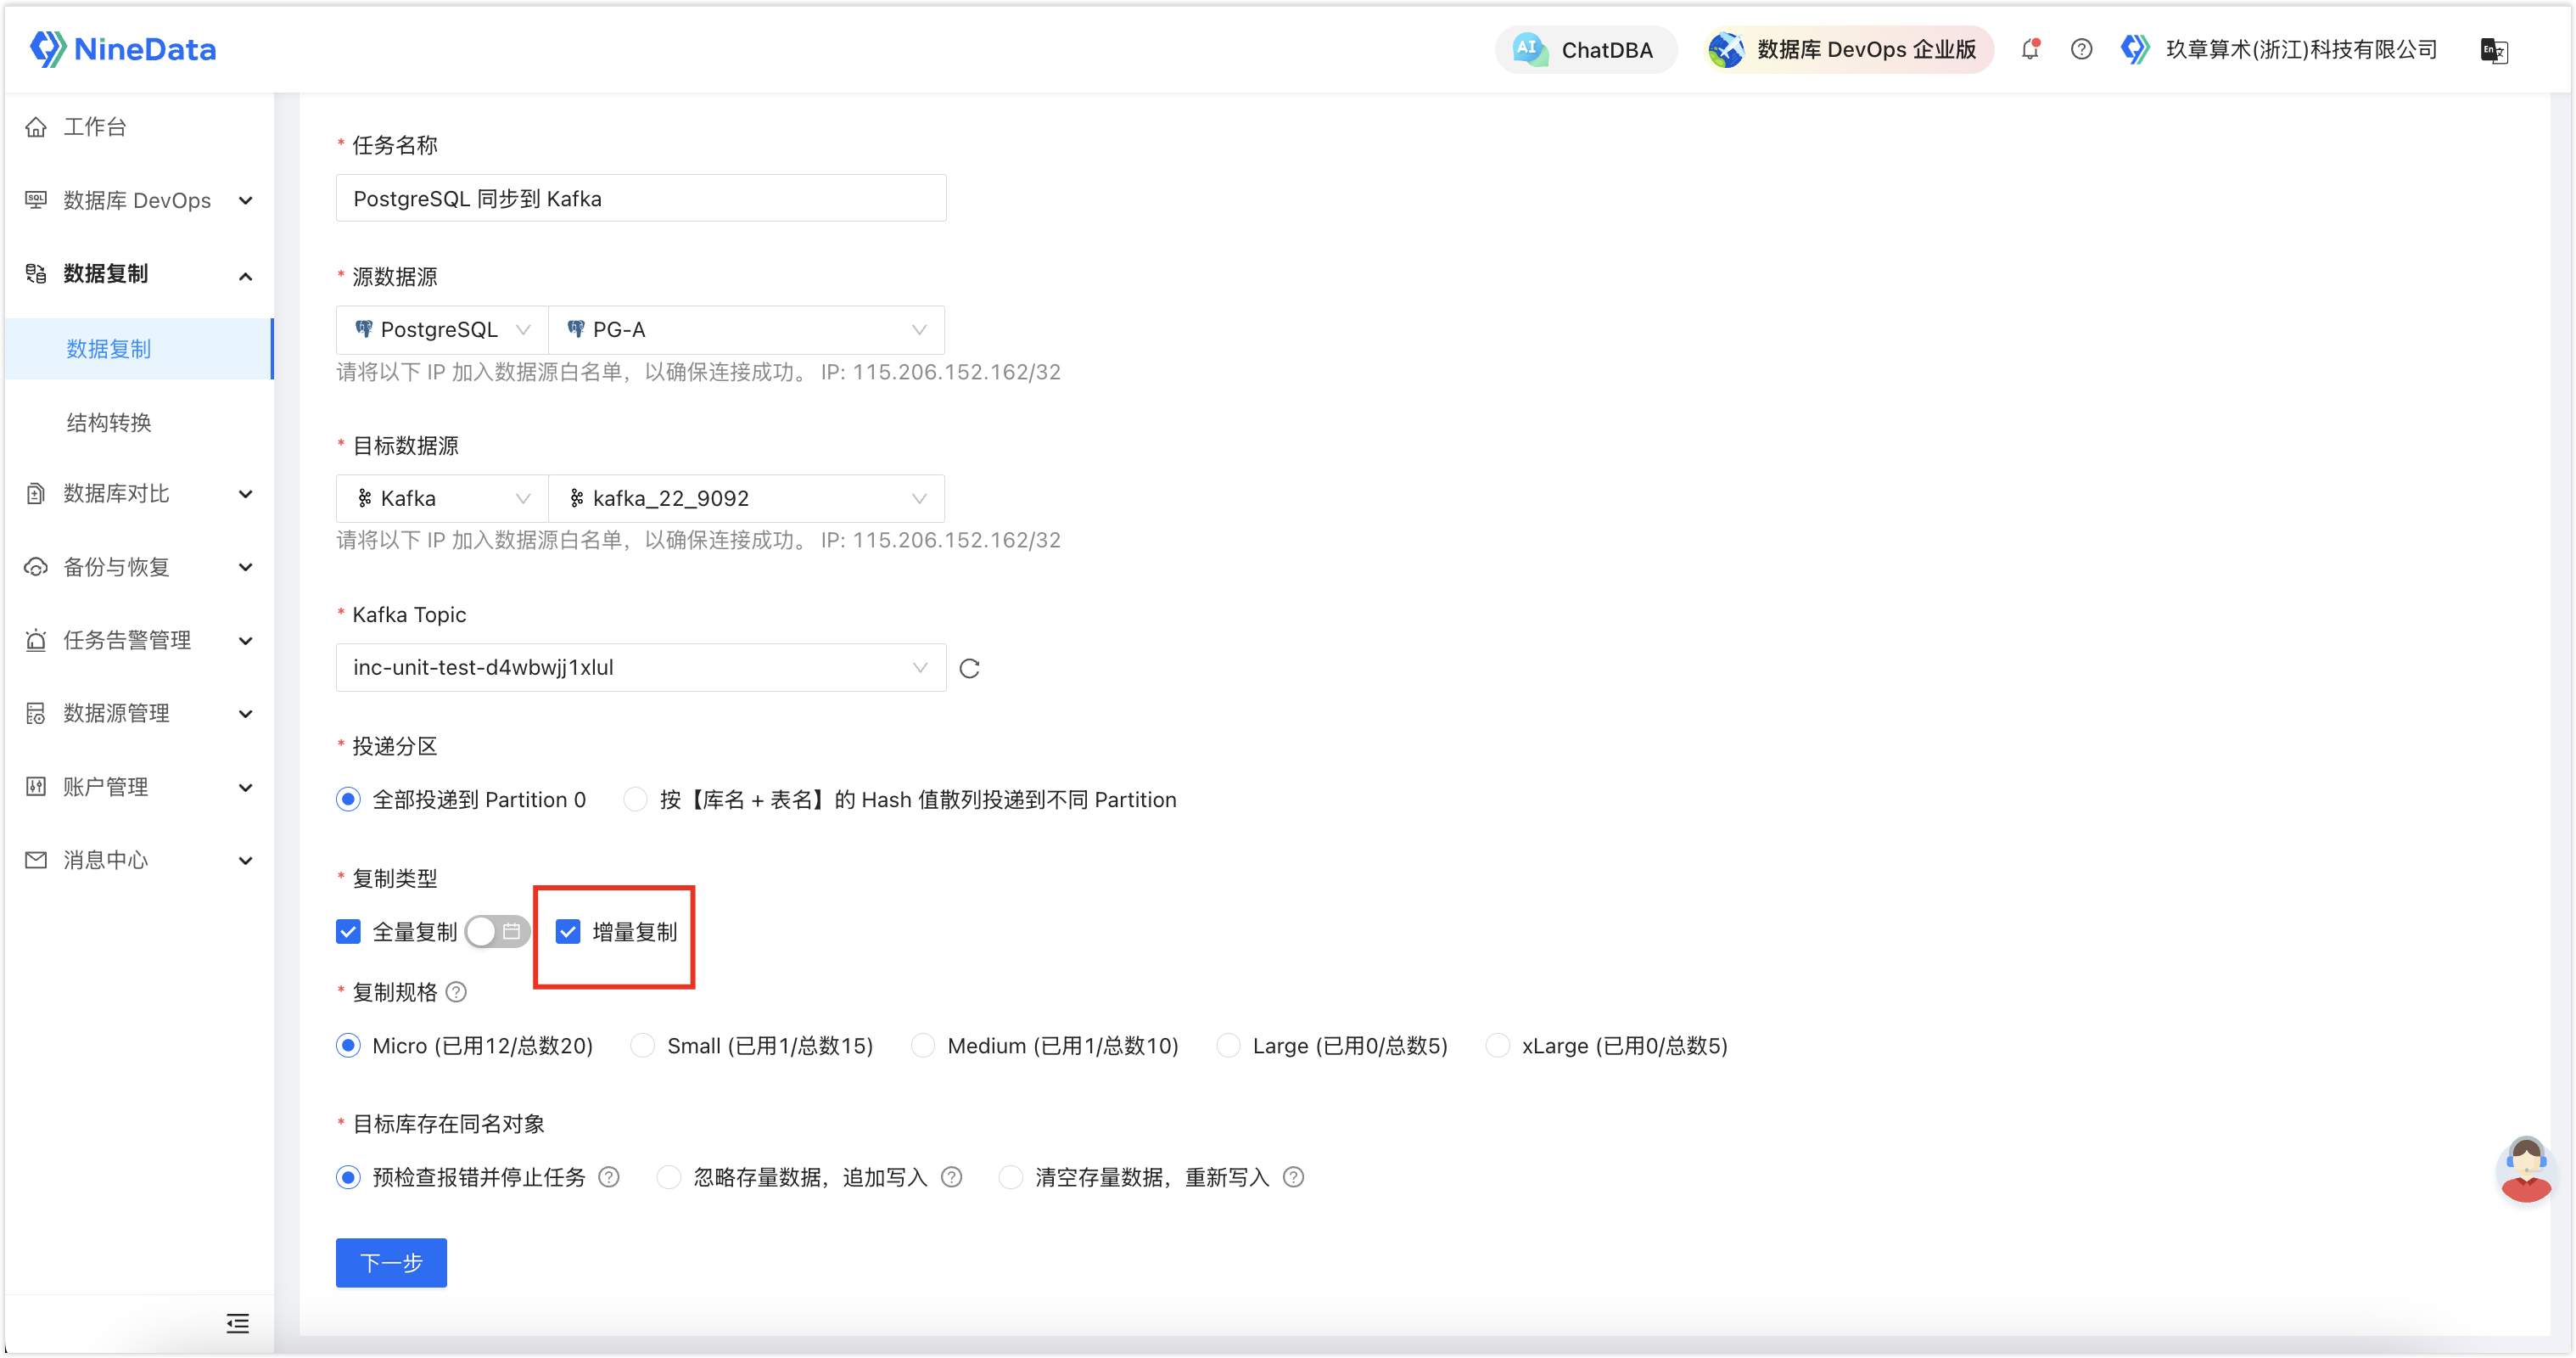
Task: Choose 忽略存量数据，追加写入 option
Action: pos(669,1177)
